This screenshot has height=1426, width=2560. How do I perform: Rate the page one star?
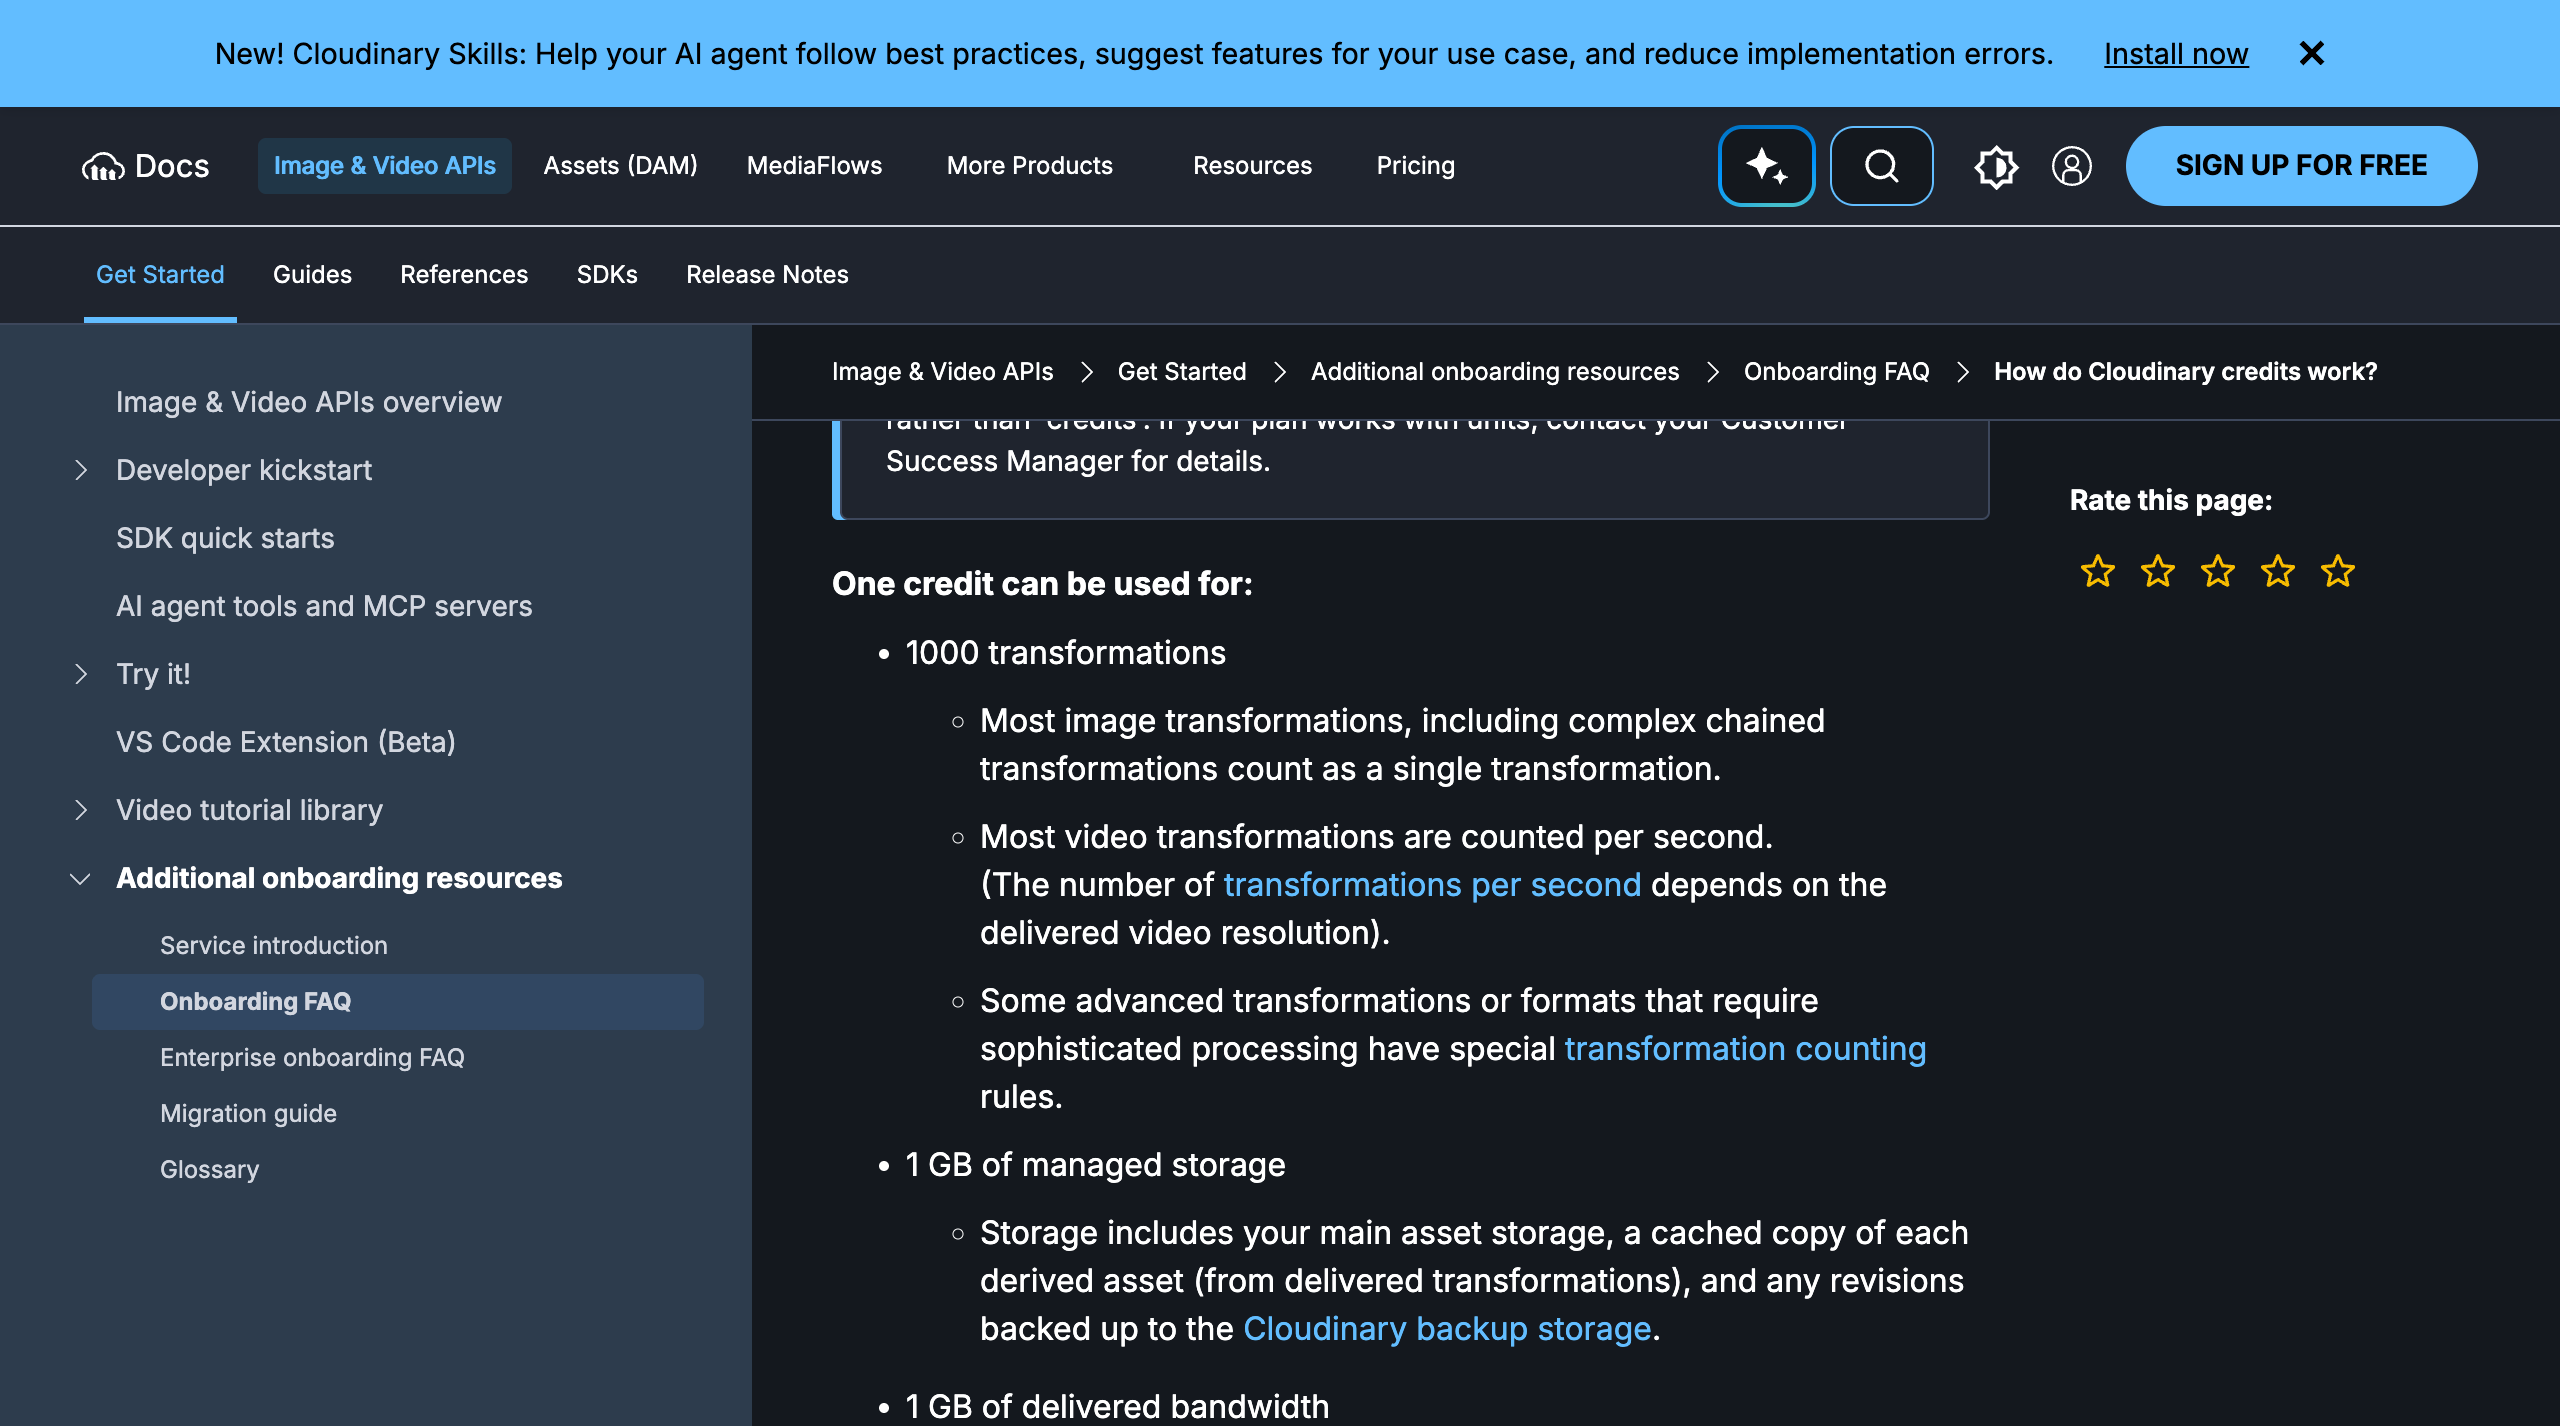pyautogui.click(x=2098, y=571)
